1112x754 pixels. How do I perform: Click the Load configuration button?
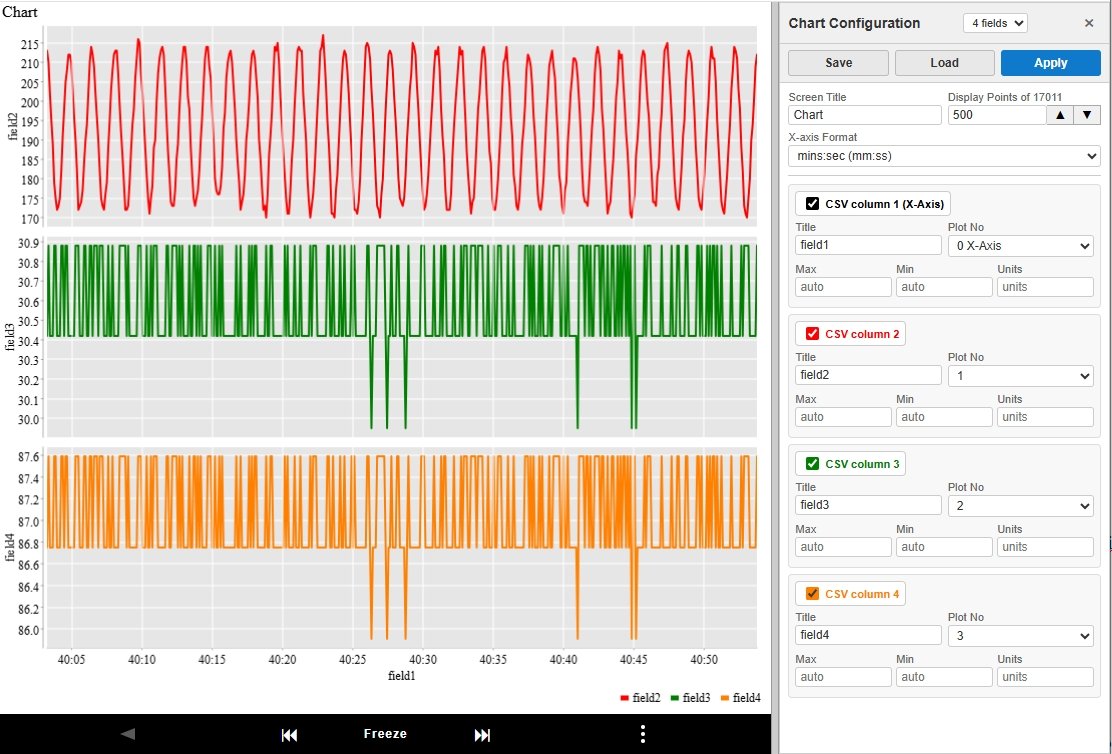(x=944, y=63)
